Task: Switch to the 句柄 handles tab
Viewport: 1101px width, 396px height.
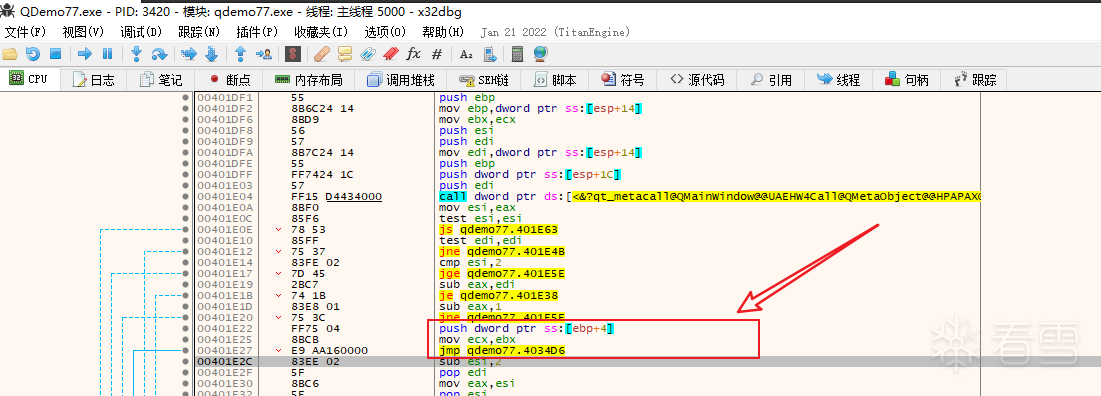Action: 907,80
